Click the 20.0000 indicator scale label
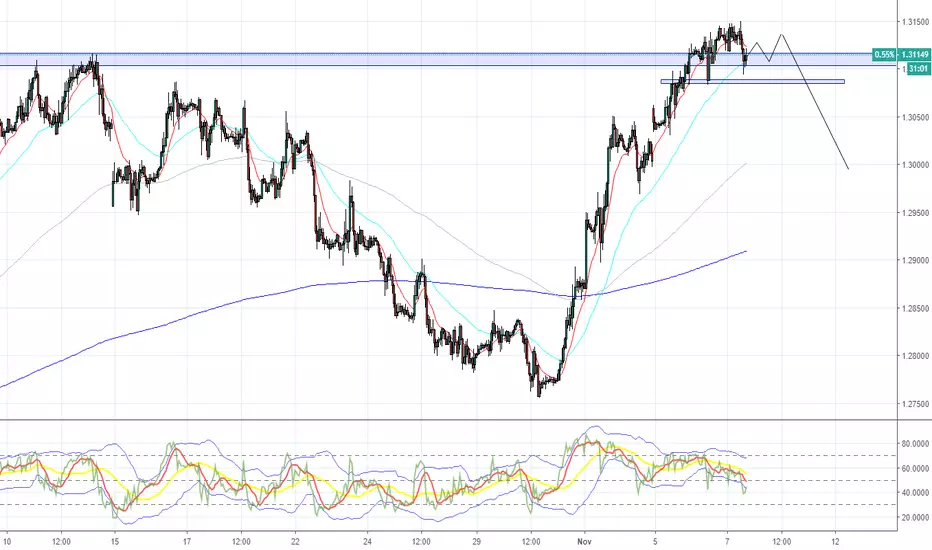This screenshot has height=550, width=932. pyautogui.click(x=915, y=518)
